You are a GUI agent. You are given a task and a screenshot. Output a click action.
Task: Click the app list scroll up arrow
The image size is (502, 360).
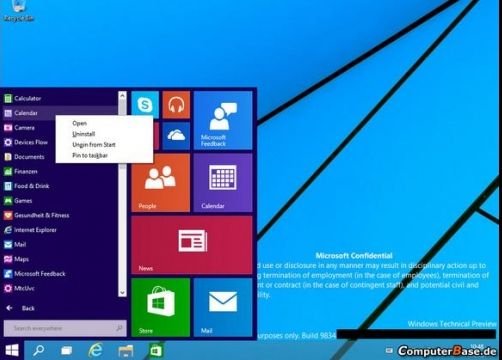(122, 96)
